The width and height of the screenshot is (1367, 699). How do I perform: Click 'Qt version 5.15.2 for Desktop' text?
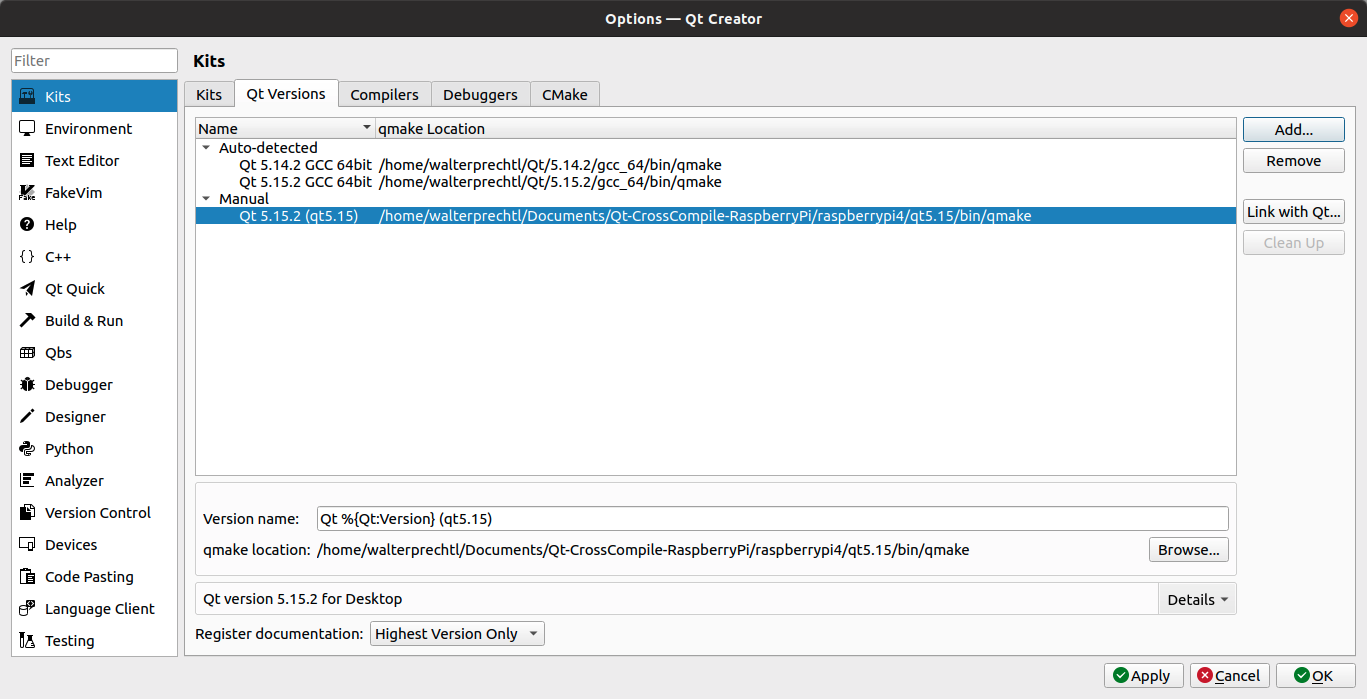coord(303,599)
